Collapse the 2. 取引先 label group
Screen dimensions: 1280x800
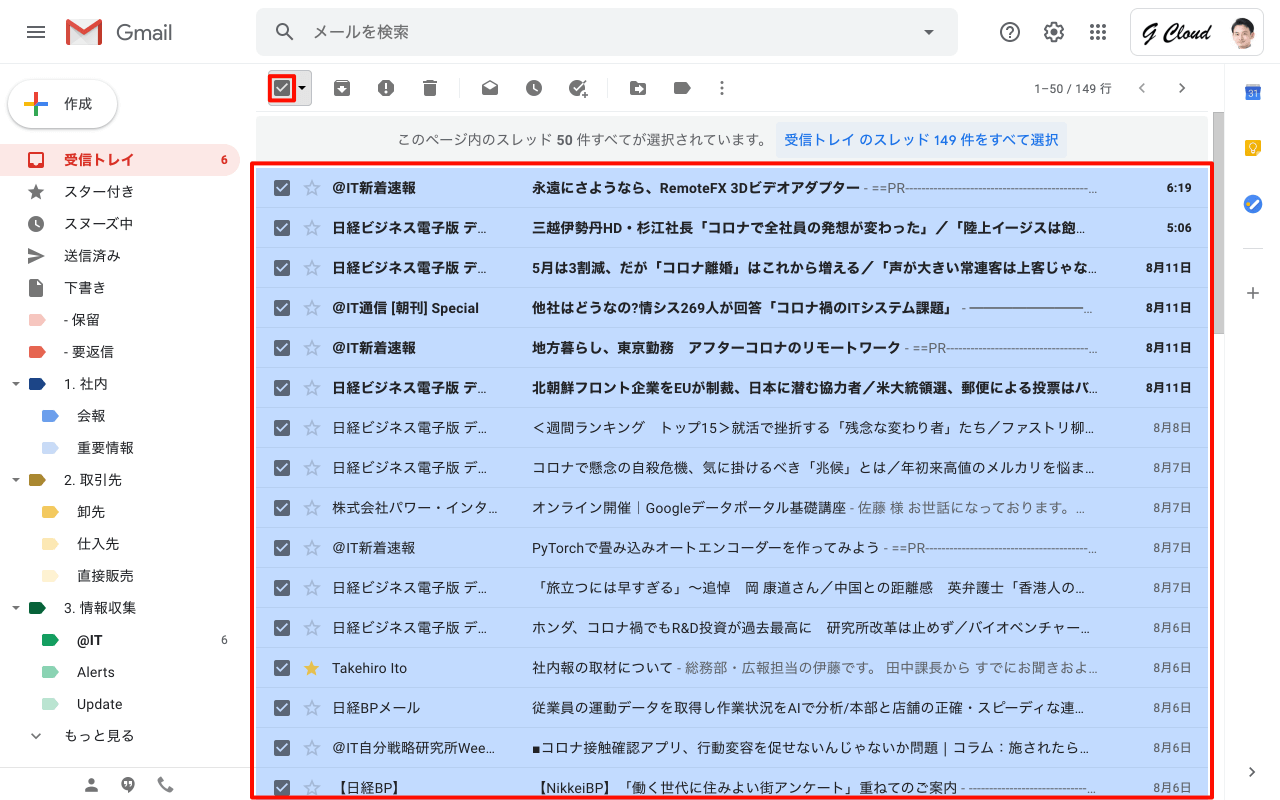point(15,480)
